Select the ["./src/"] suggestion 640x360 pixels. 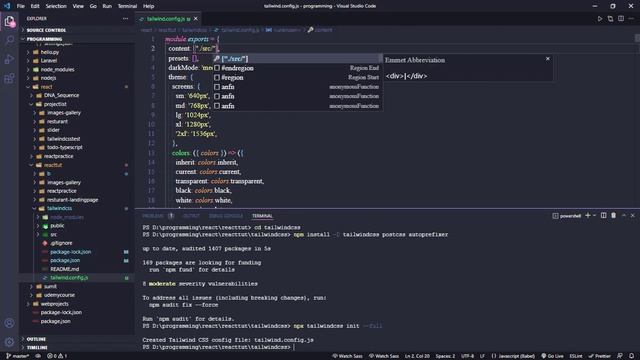tap(298, 59)
